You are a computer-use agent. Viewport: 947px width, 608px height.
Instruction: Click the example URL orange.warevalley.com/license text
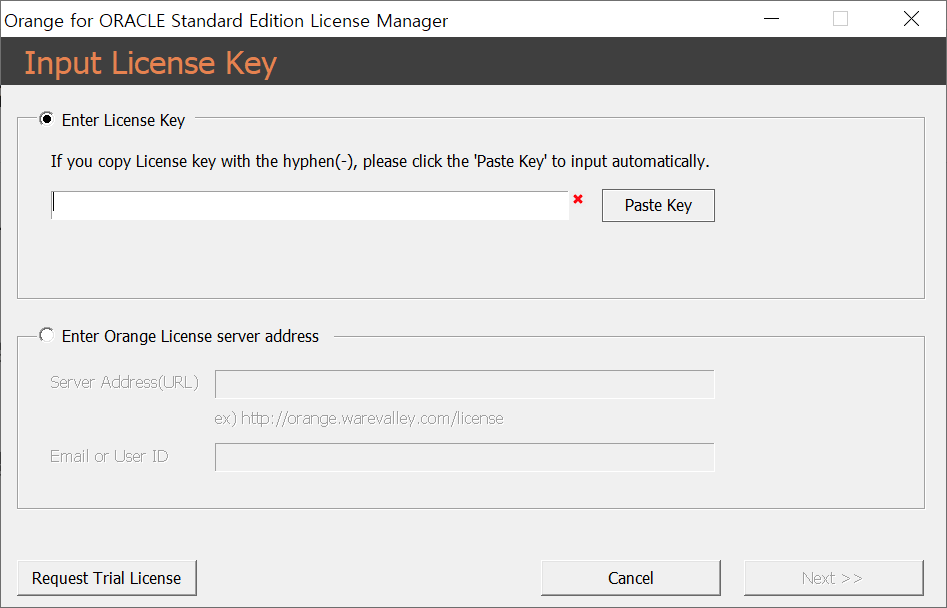[359, 418]
